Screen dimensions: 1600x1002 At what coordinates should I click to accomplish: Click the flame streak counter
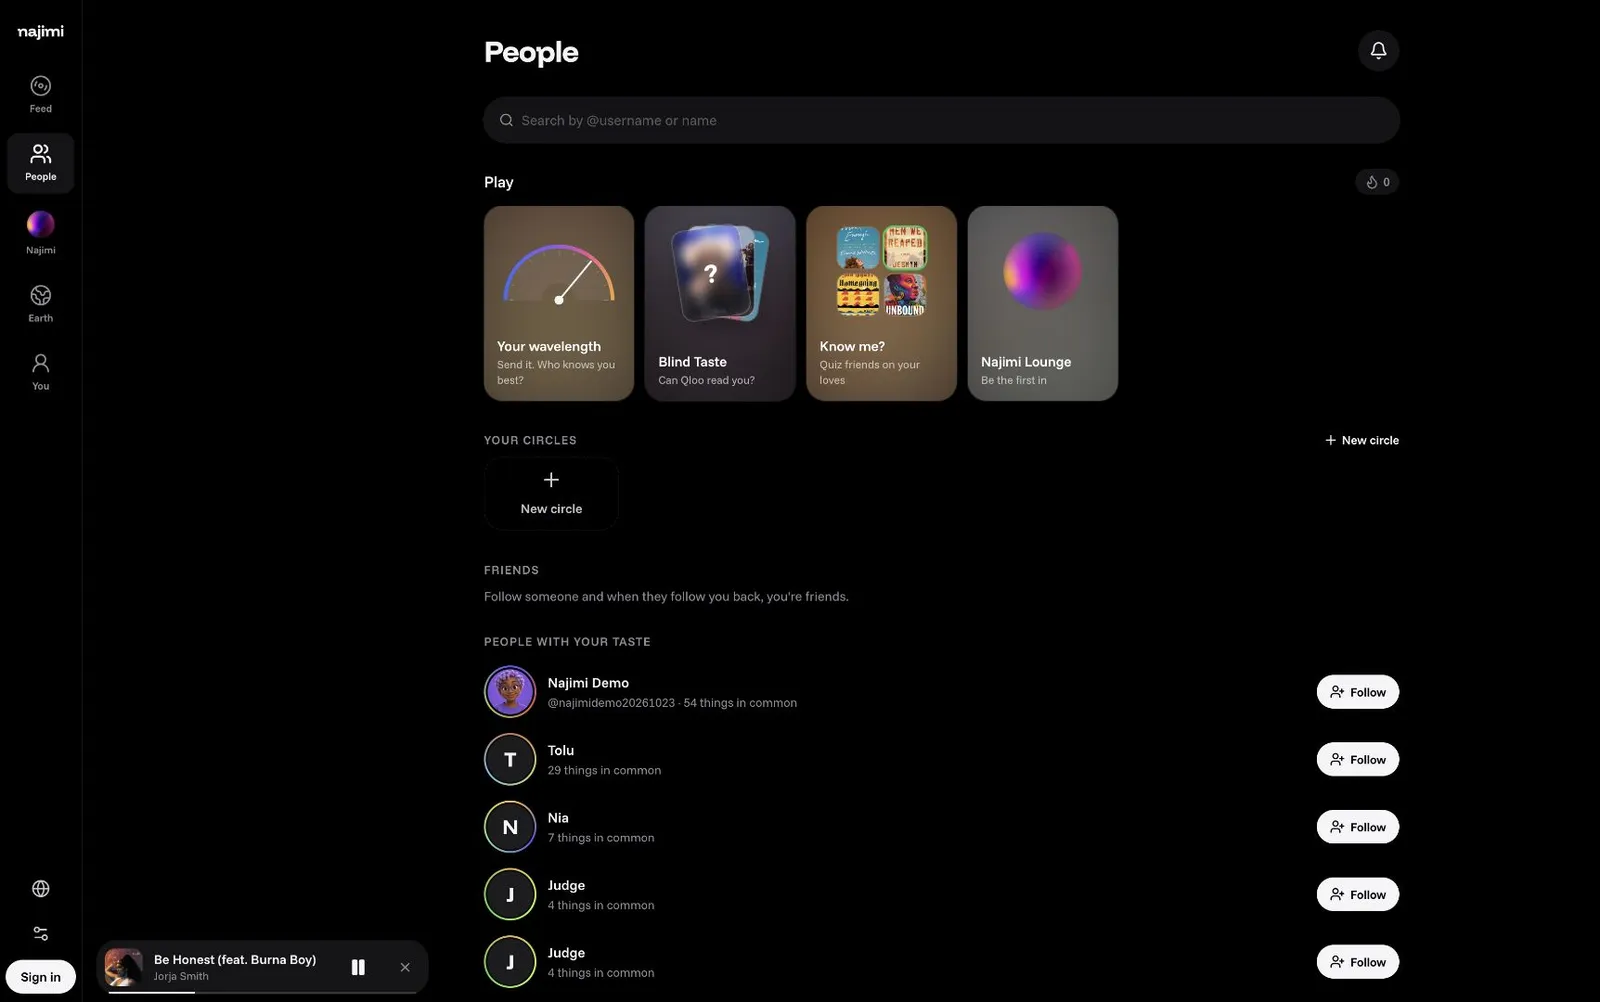point(1377,182)
